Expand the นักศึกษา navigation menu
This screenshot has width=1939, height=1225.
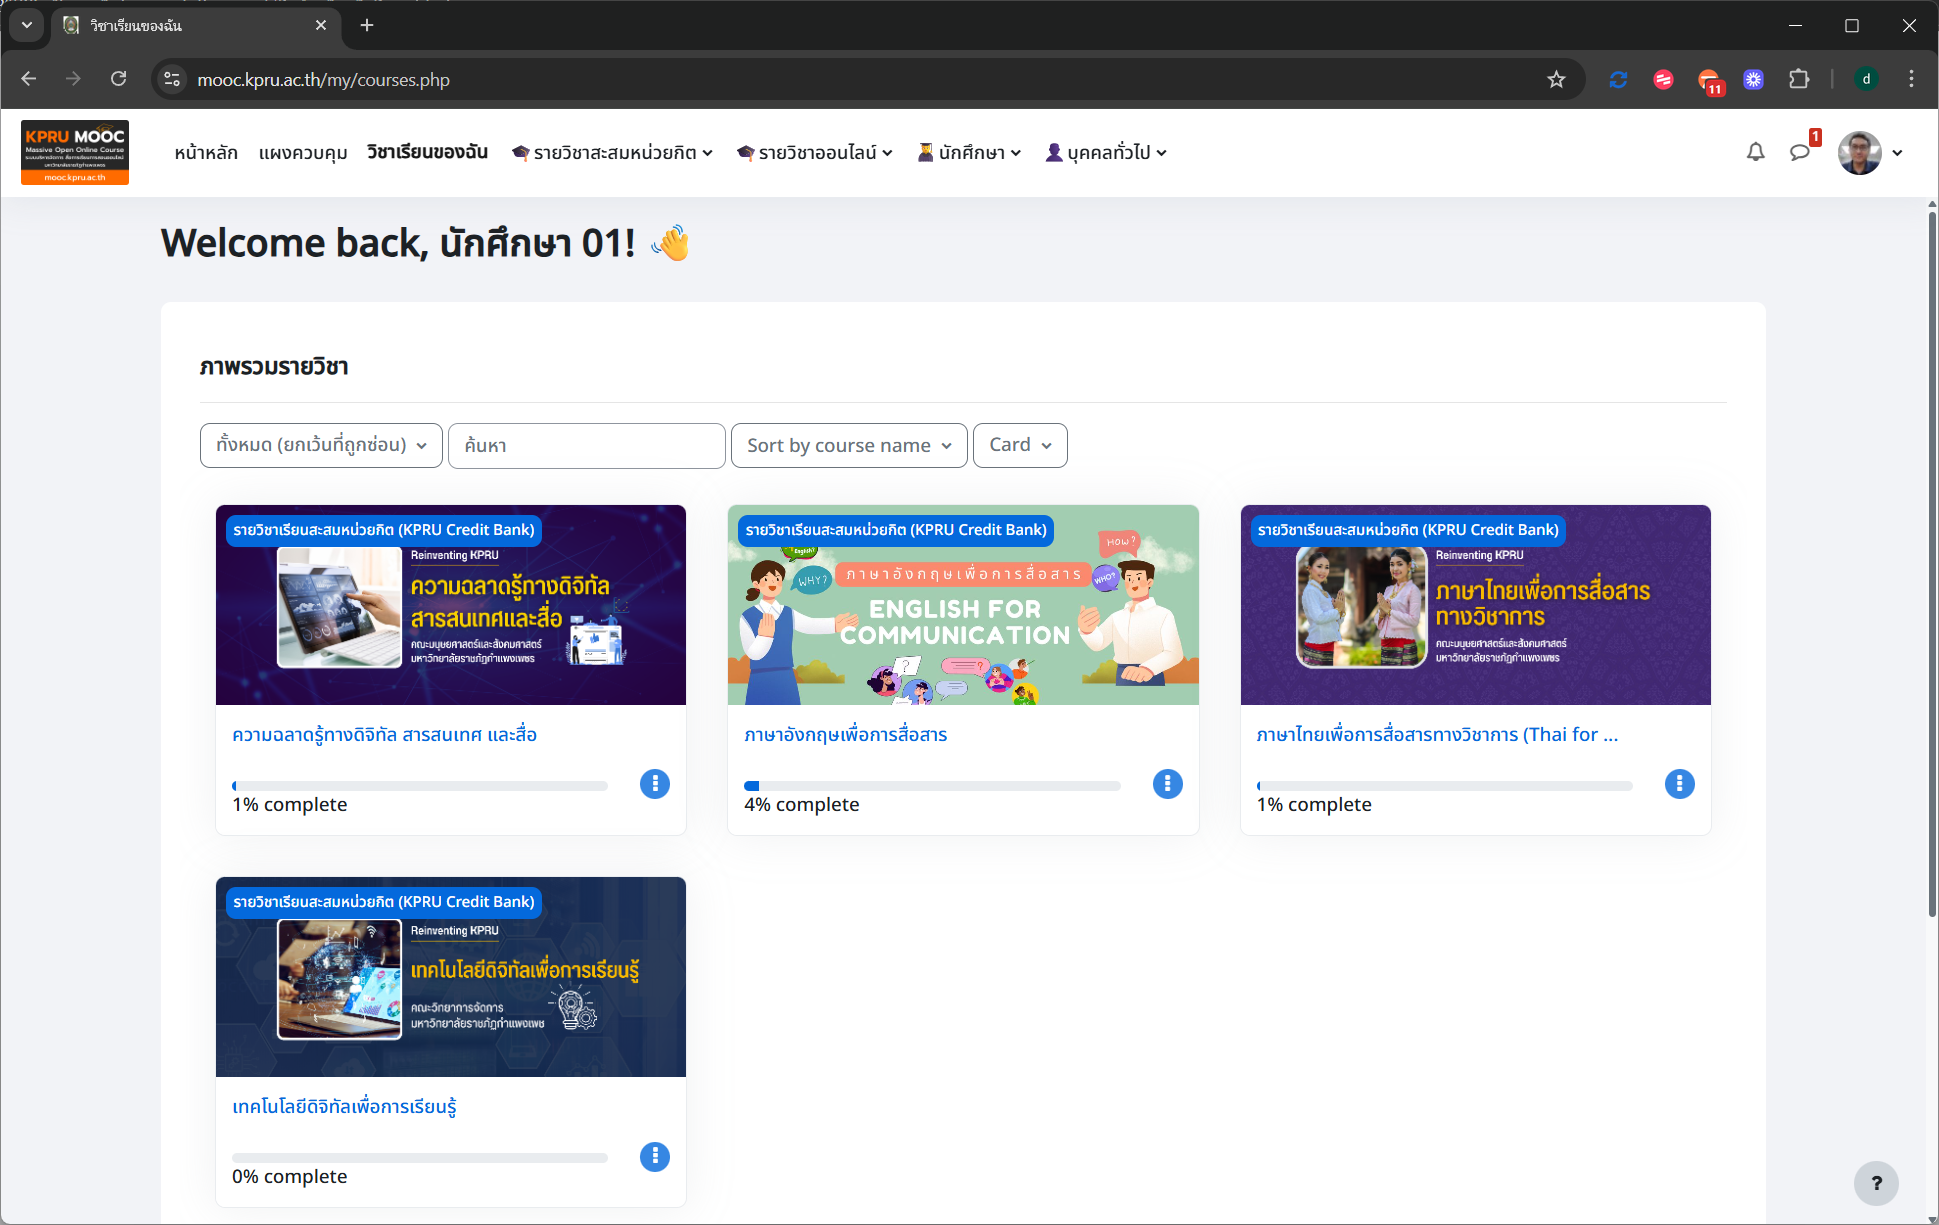[969, 153]
